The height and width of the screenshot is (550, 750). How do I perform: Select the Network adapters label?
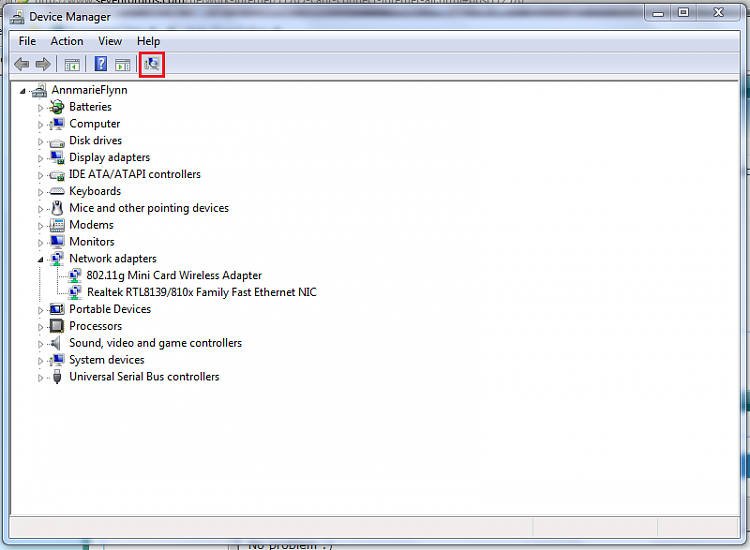coord(113,258)
